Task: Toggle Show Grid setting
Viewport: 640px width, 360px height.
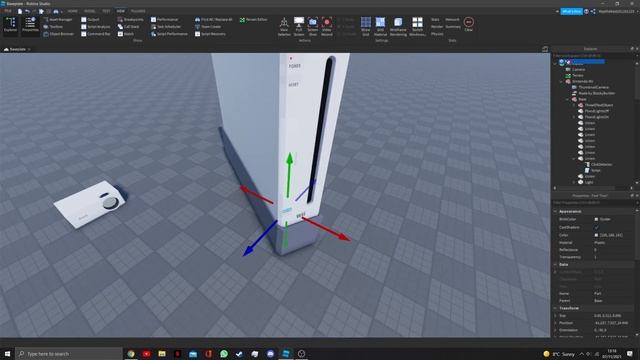Action: [x=366, y=27]
